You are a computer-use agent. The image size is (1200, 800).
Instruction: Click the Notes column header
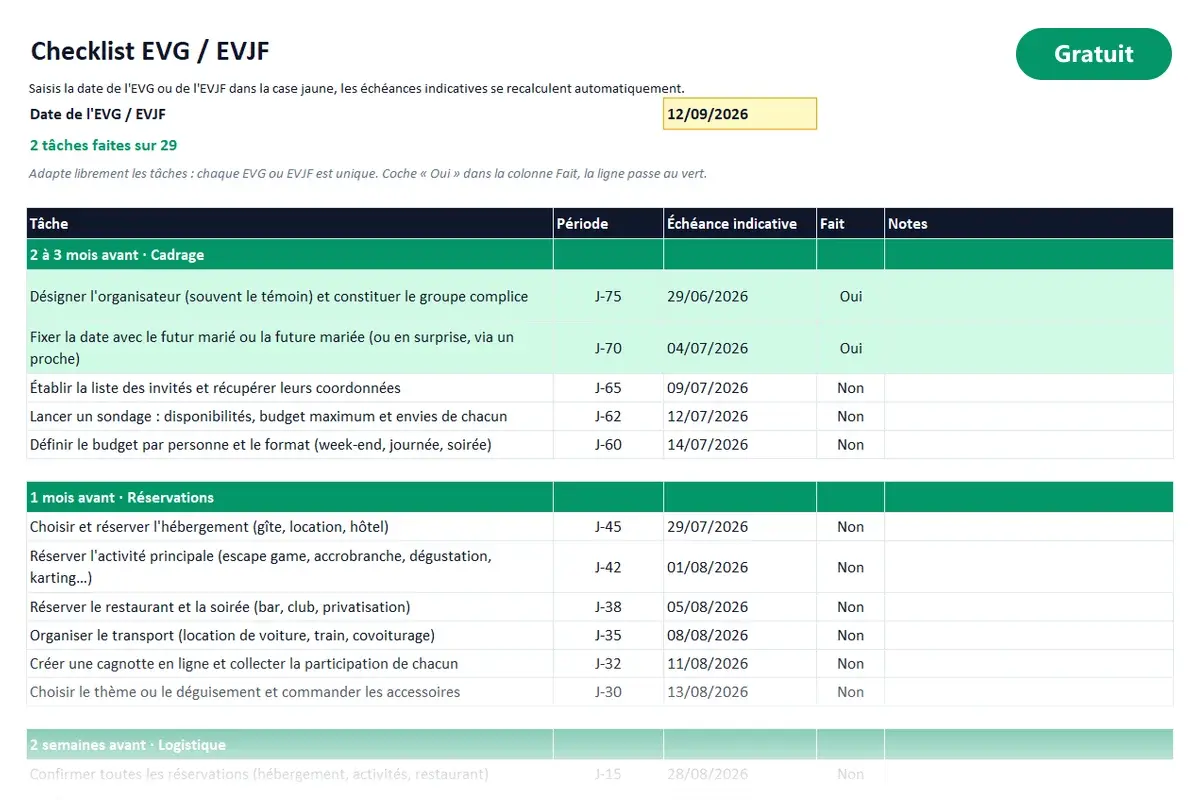coord(1029,223)
